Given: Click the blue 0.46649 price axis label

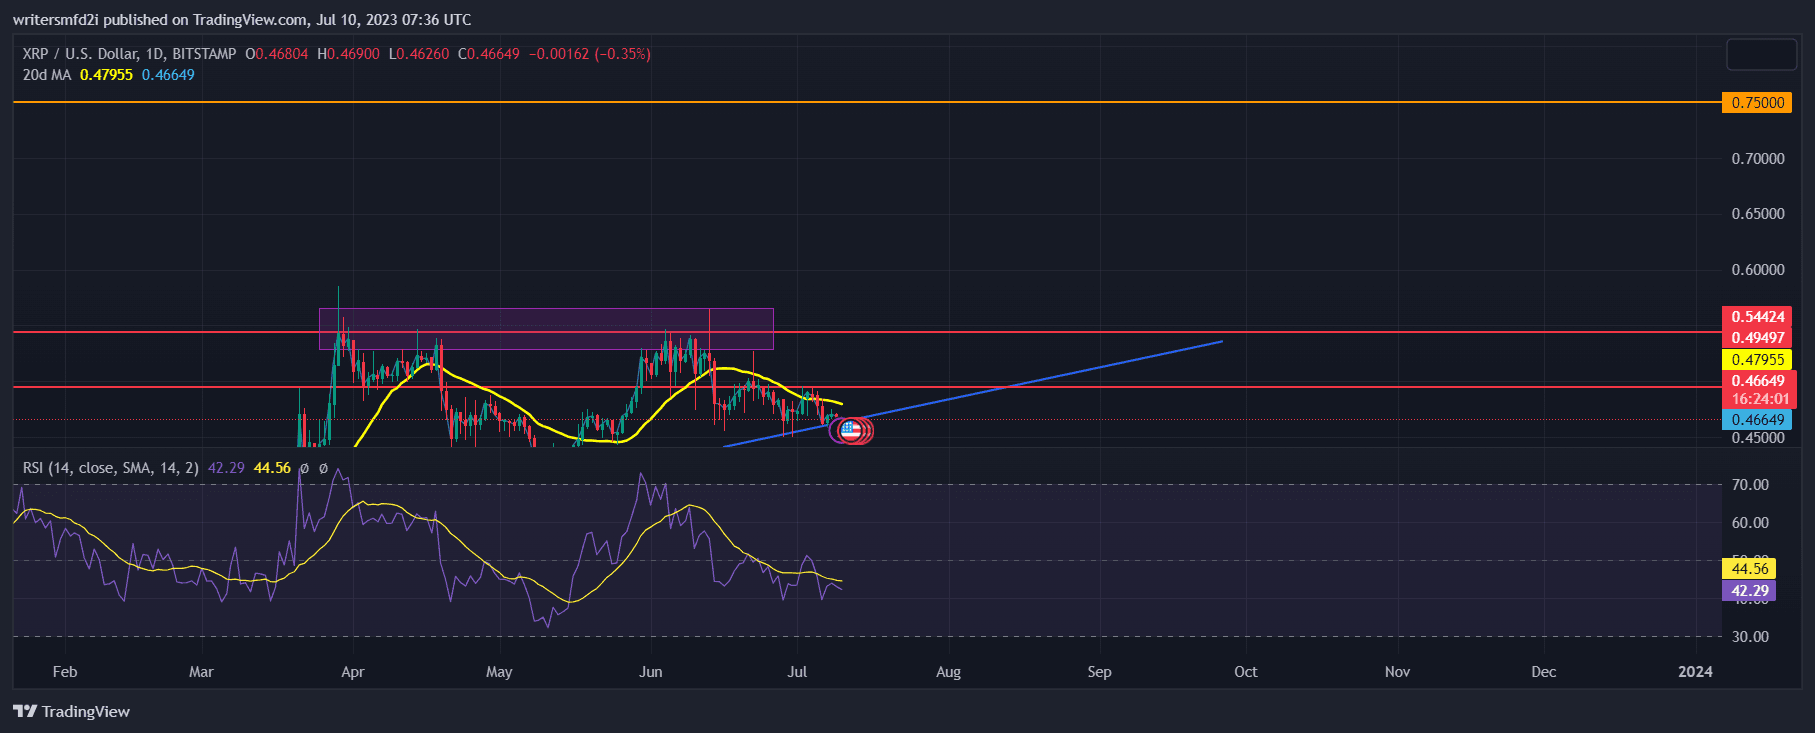Looking at the screenshot, I should coord(1757,420).
